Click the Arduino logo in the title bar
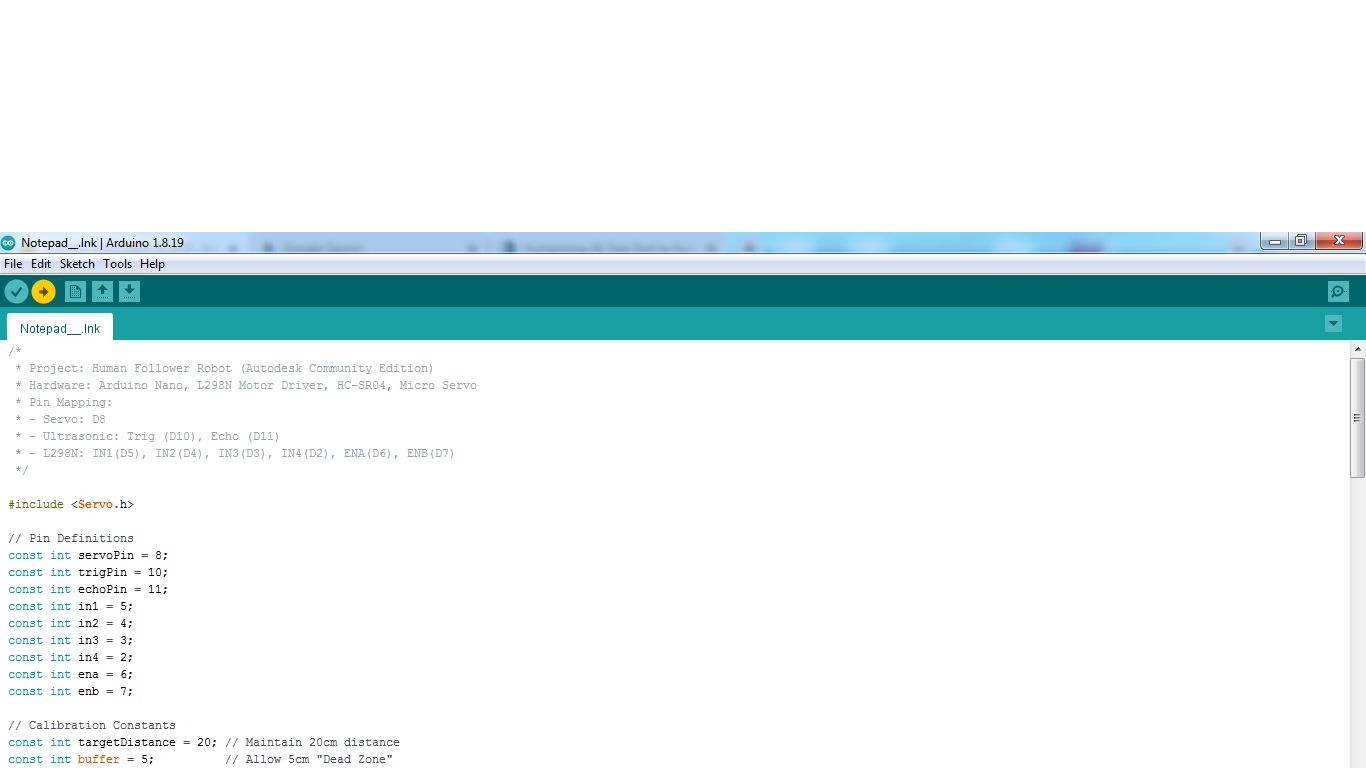 click(x=8, y=242)
